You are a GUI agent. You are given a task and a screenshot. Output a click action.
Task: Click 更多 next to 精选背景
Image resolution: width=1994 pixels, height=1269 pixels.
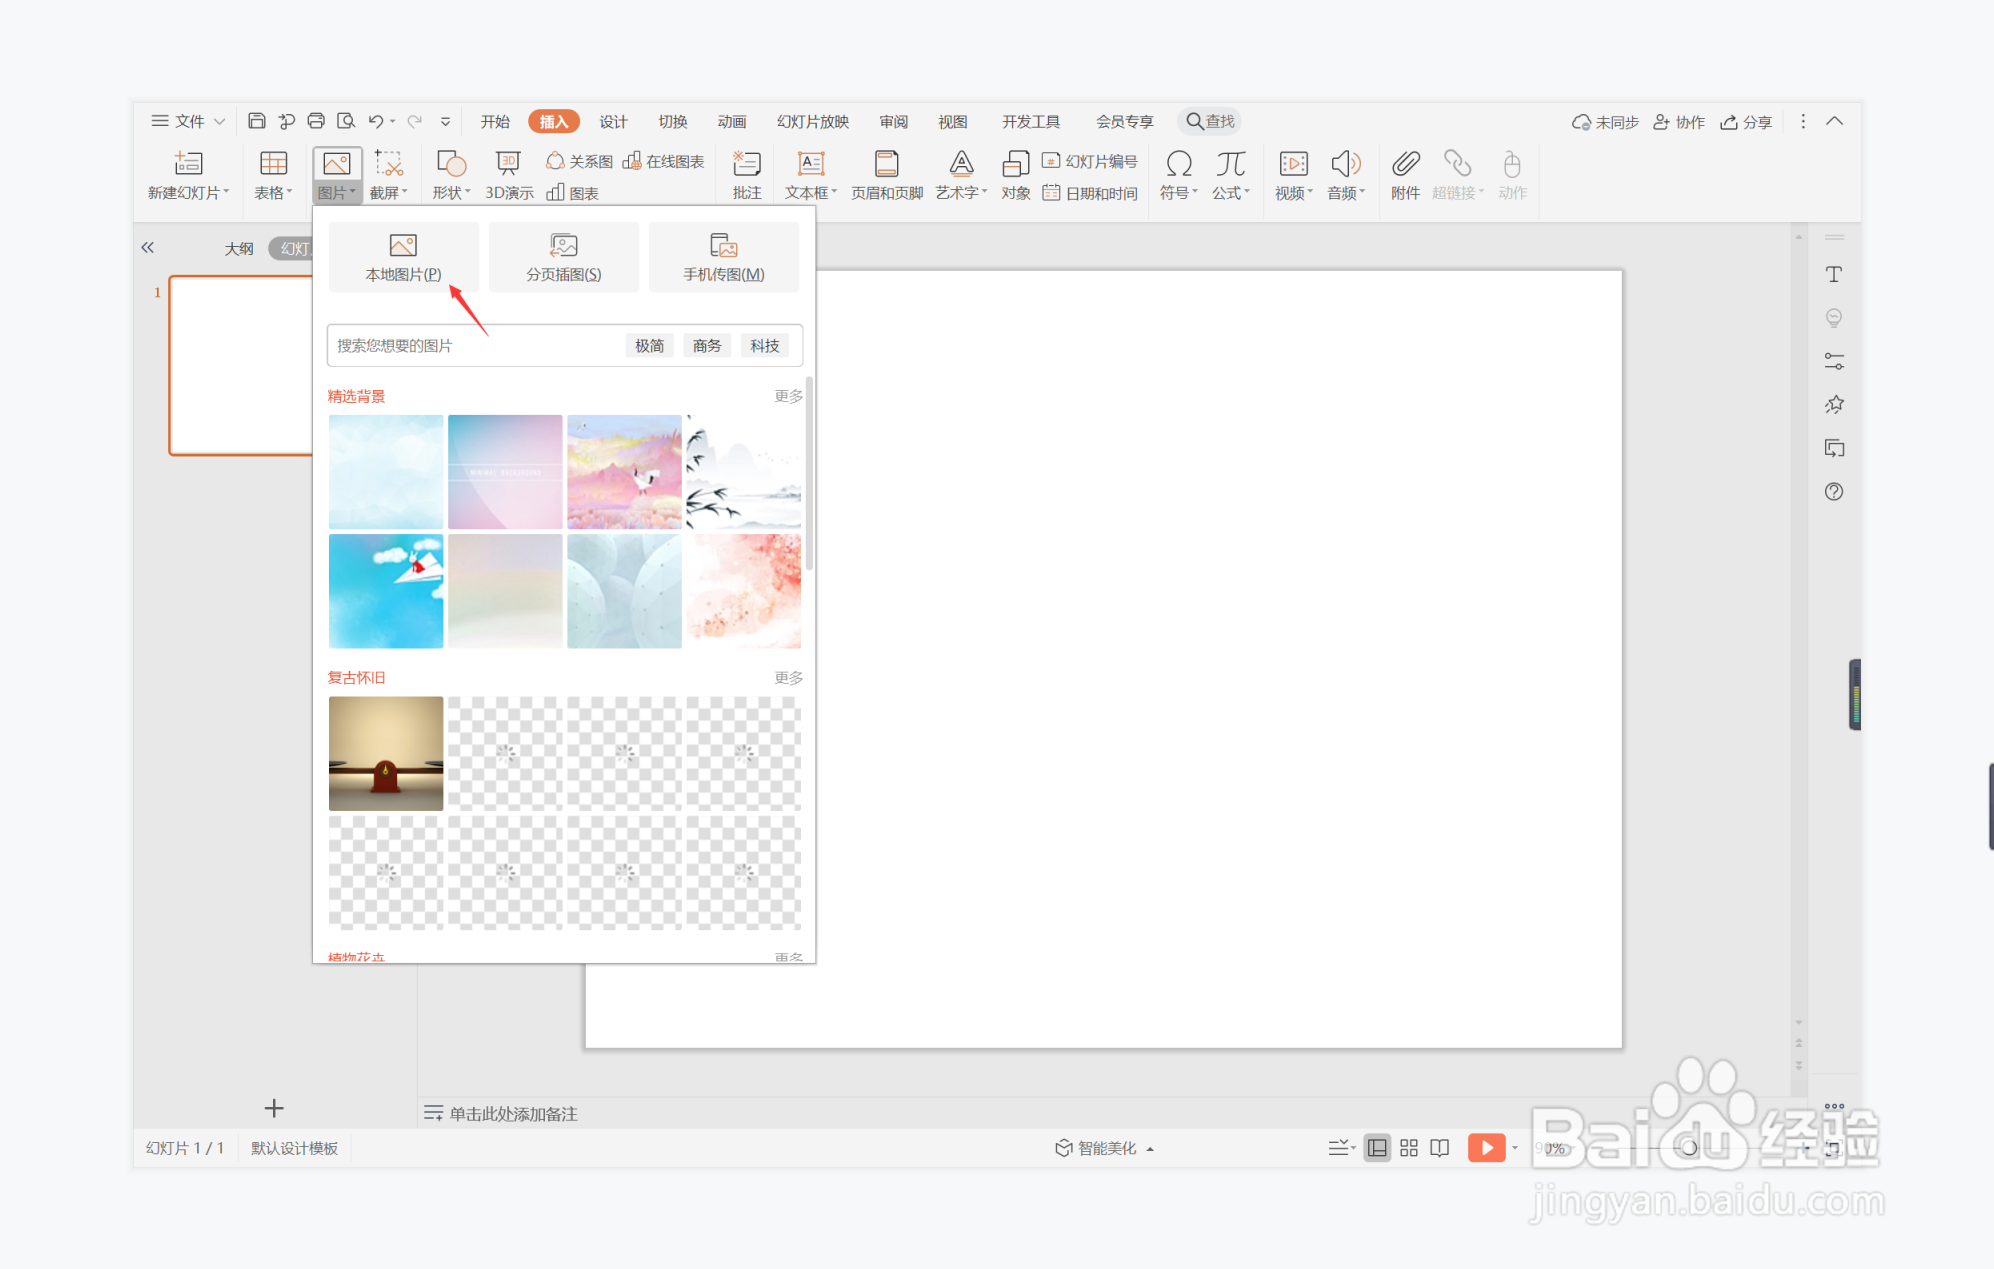pos(788,397)
